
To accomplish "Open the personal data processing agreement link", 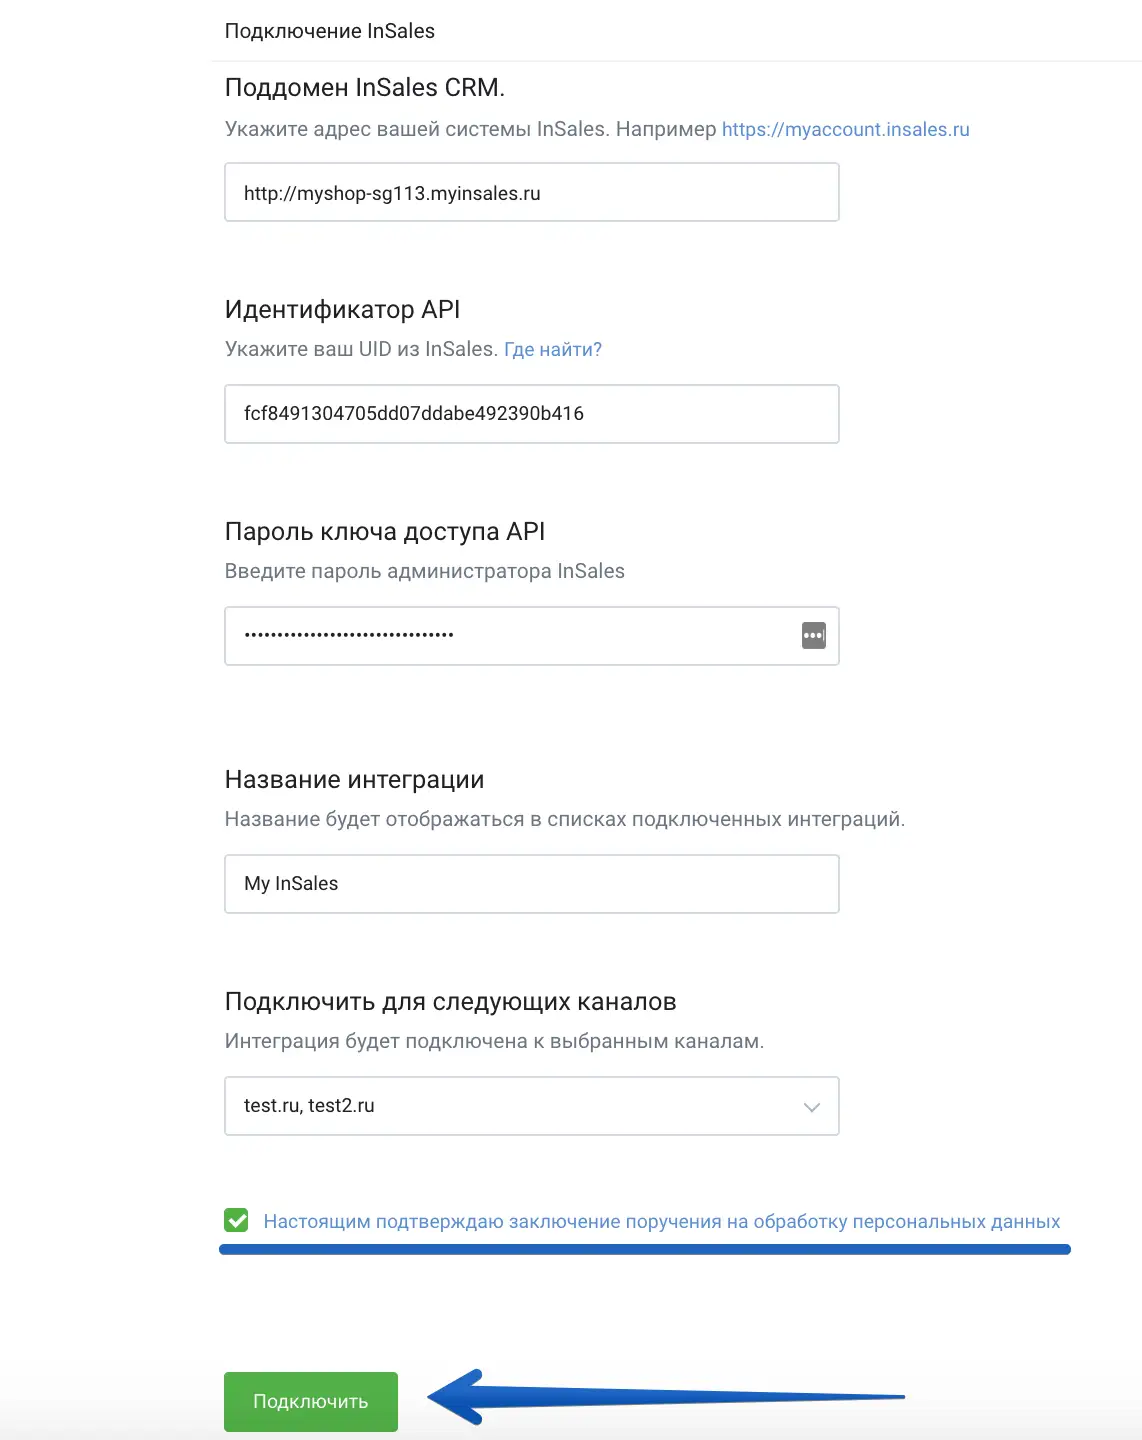I will tap(662, 1221).
